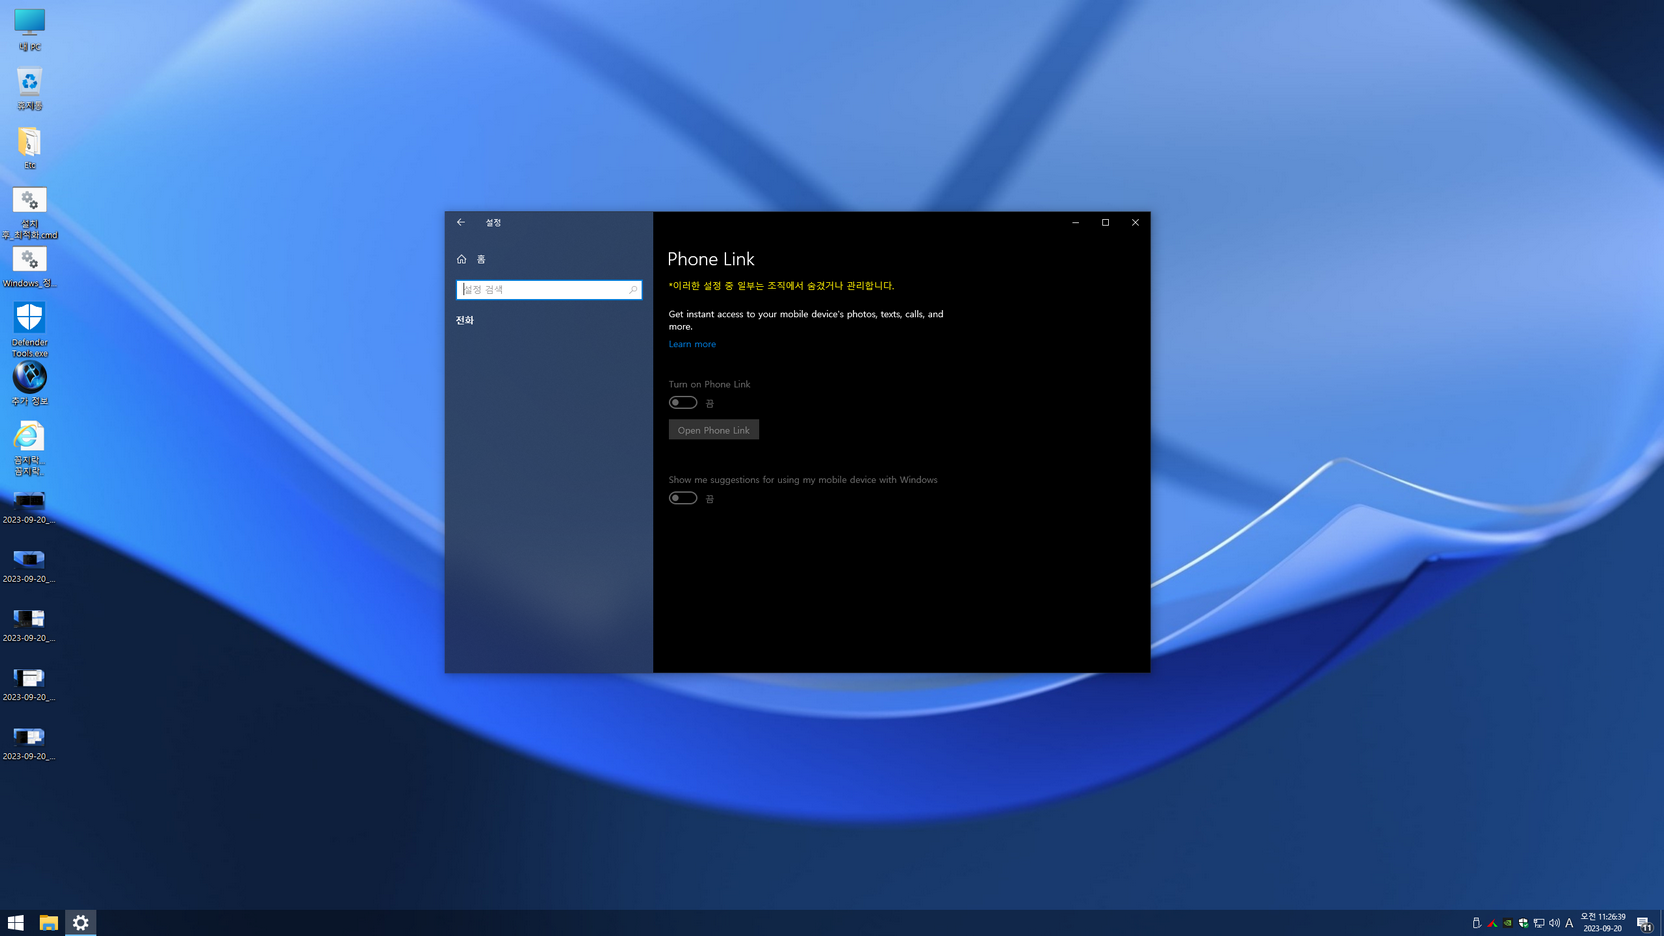Click the Settings gear in the taskbar
The width and height of the screenshot is (1664, 936).
[81, 923]
